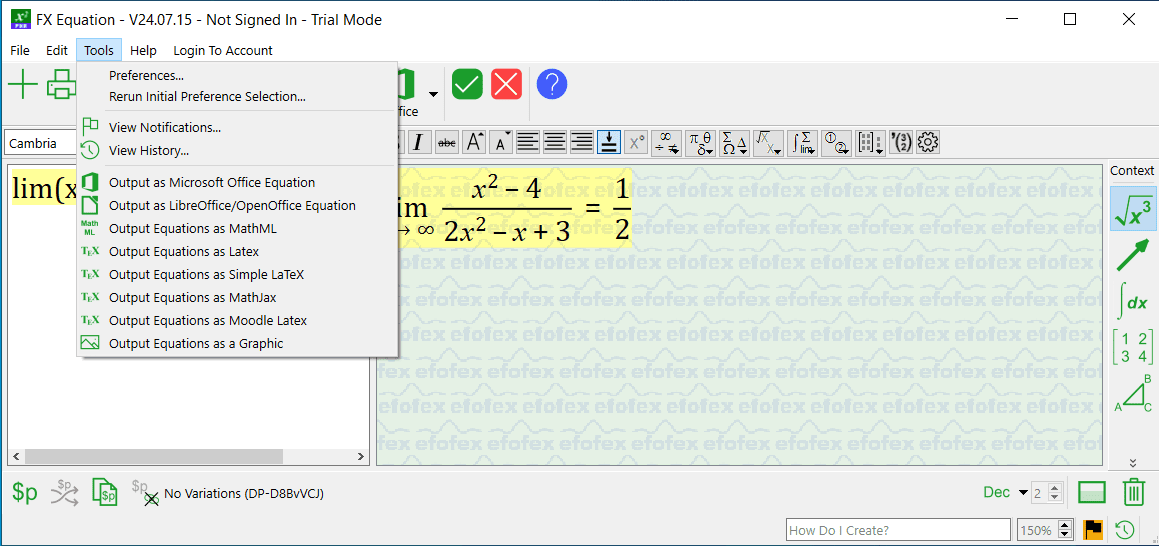Screen dimensions: 1159x546
Task: Open the integral and limit templates dropdown
Action: pos(803,142)
